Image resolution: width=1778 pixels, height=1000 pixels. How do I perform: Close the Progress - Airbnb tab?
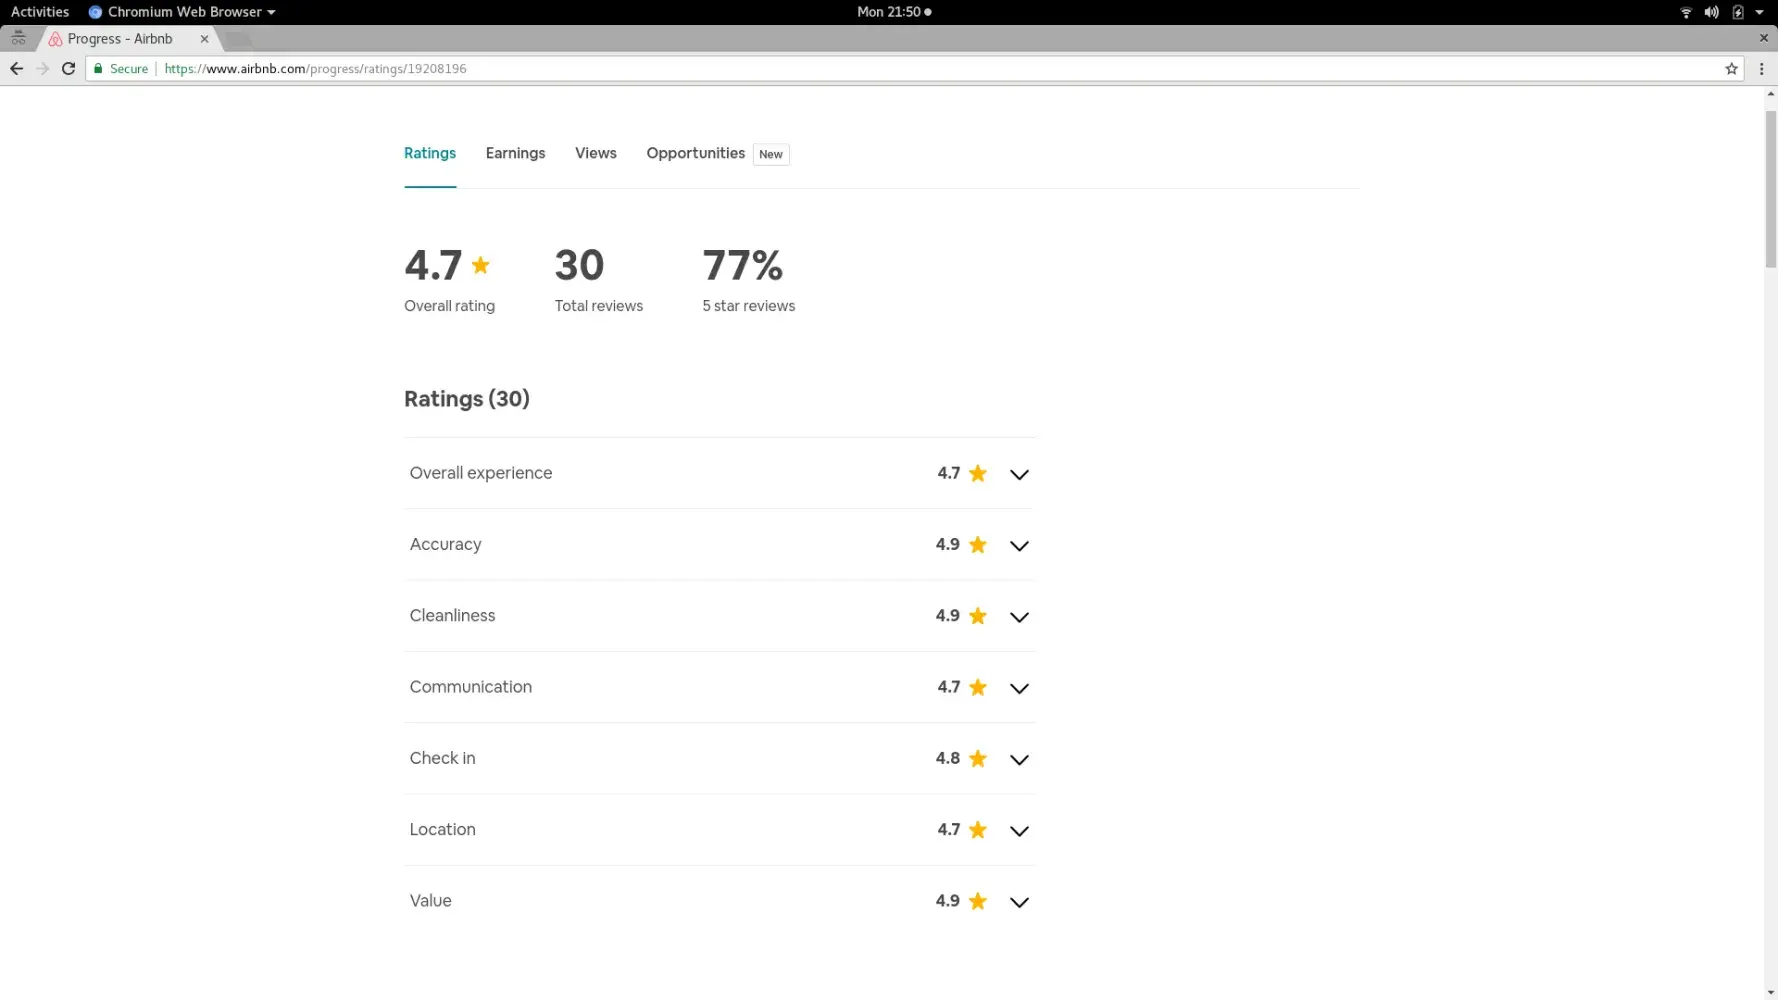pyautogui.click(x=204, y=39)
